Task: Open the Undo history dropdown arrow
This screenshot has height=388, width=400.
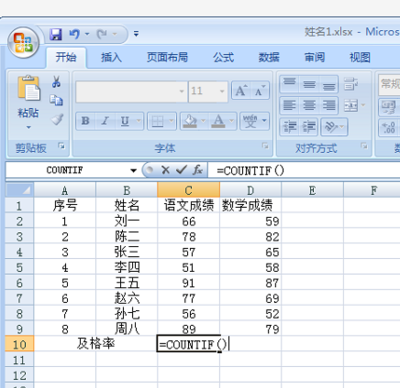Action: click(87, 34)
